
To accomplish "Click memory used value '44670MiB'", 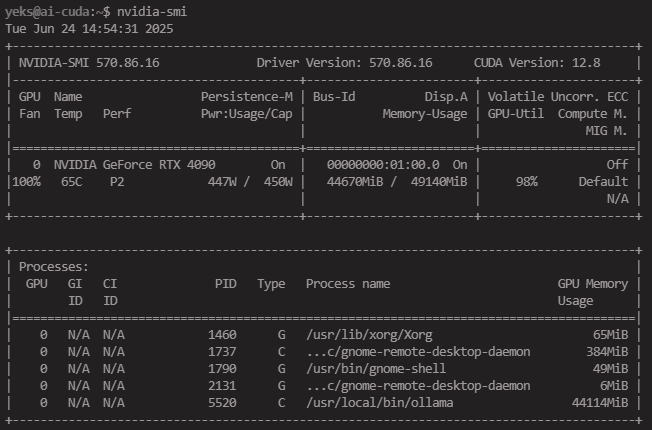I will click(x=355, y=182).
